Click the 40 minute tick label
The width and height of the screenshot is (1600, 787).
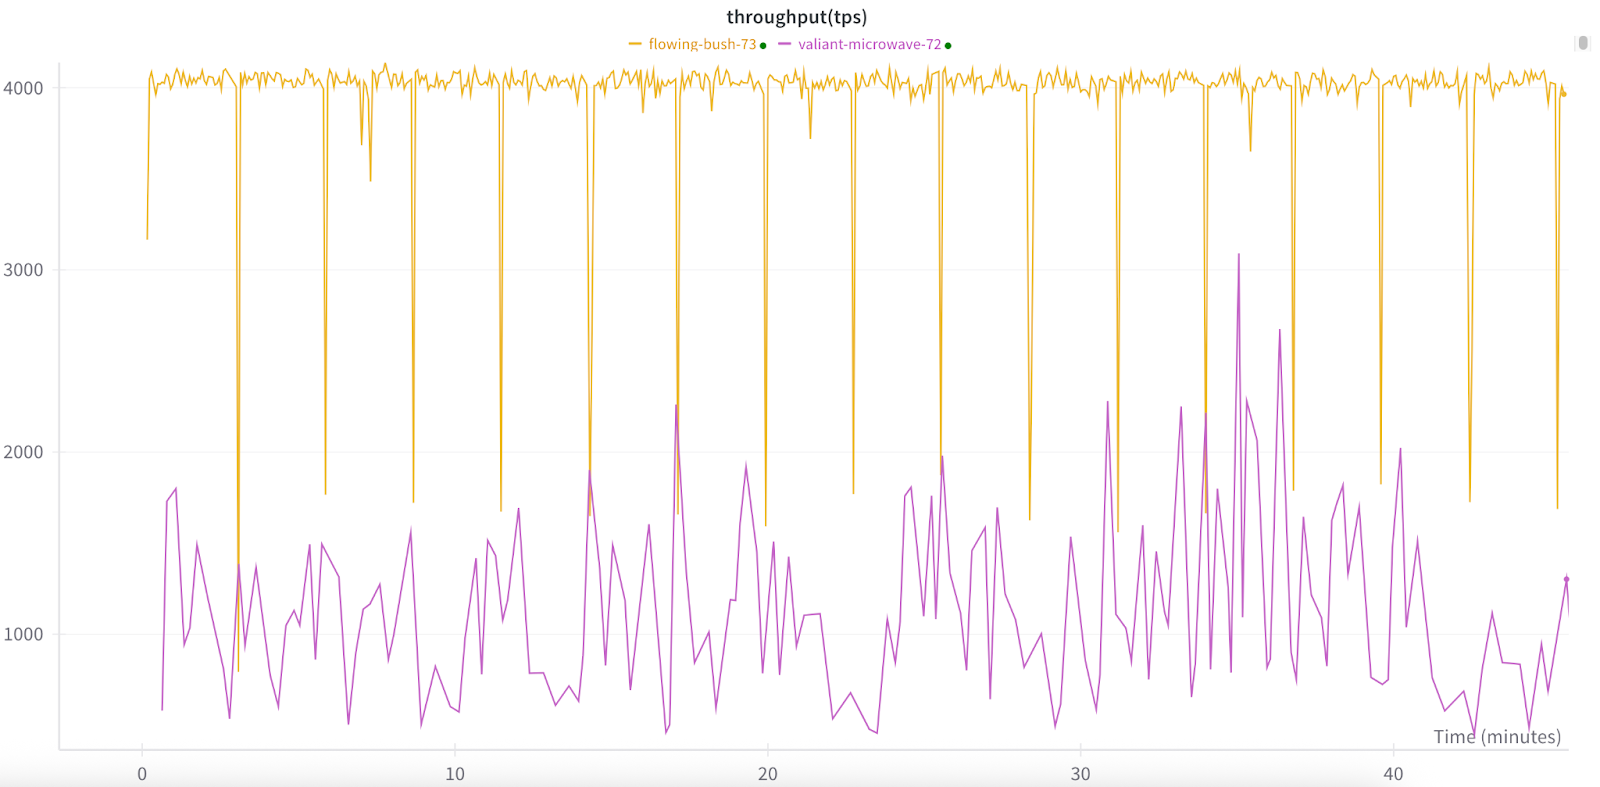point(1393,773)
